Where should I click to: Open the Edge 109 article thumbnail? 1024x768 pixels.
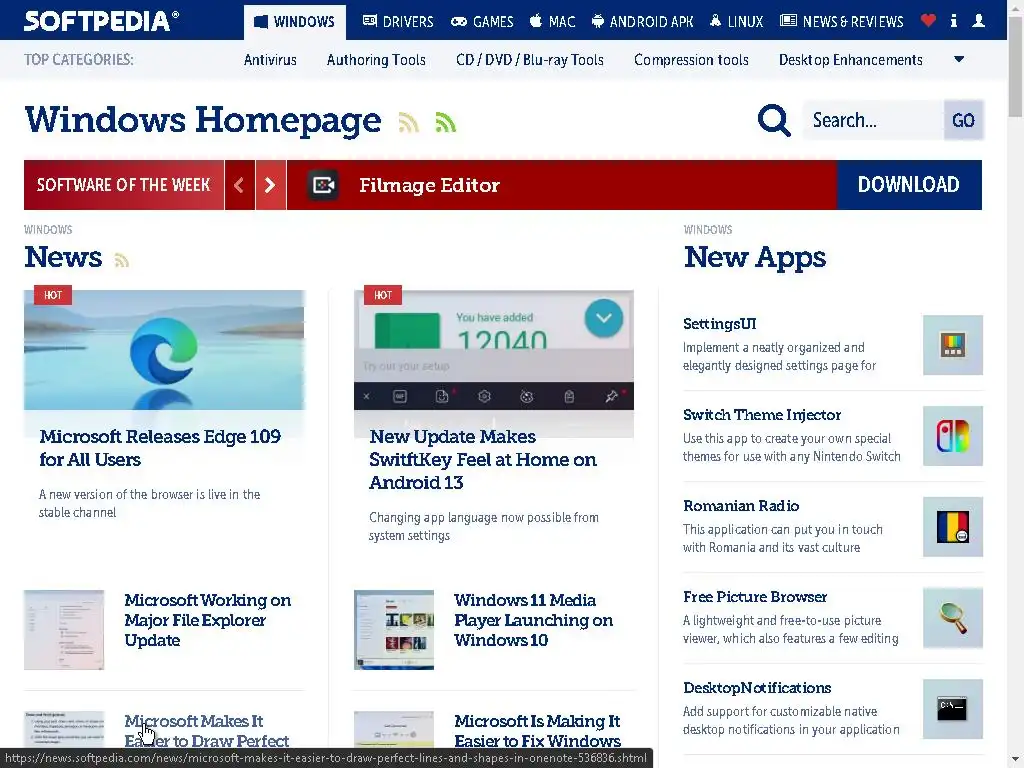click(164, 350)
